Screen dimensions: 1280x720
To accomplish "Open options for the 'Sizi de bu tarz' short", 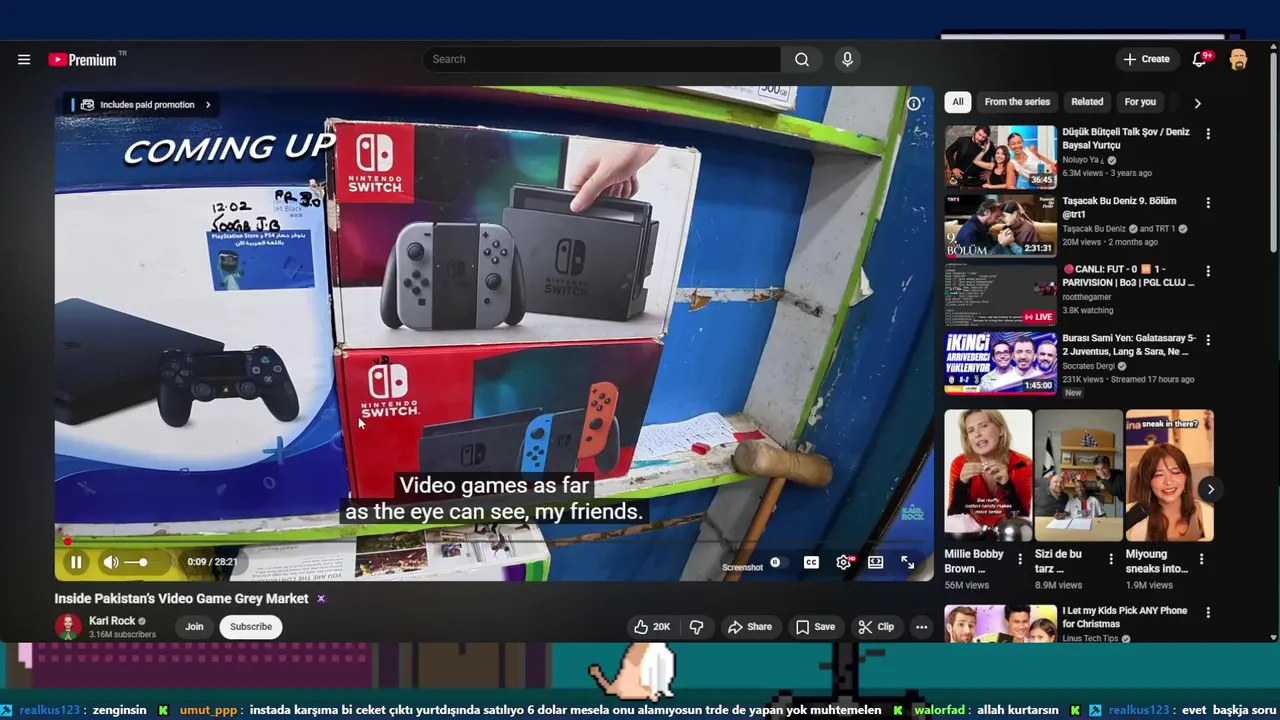I will coord(1111,560).
